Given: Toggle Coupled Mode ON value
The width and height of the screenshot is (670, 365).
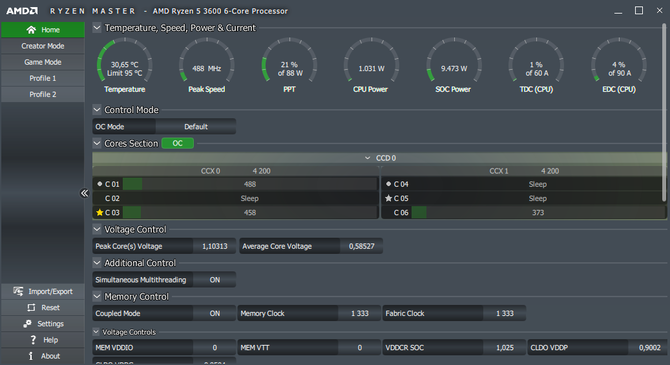Looking at the screenshot, I should pos(215,313).
